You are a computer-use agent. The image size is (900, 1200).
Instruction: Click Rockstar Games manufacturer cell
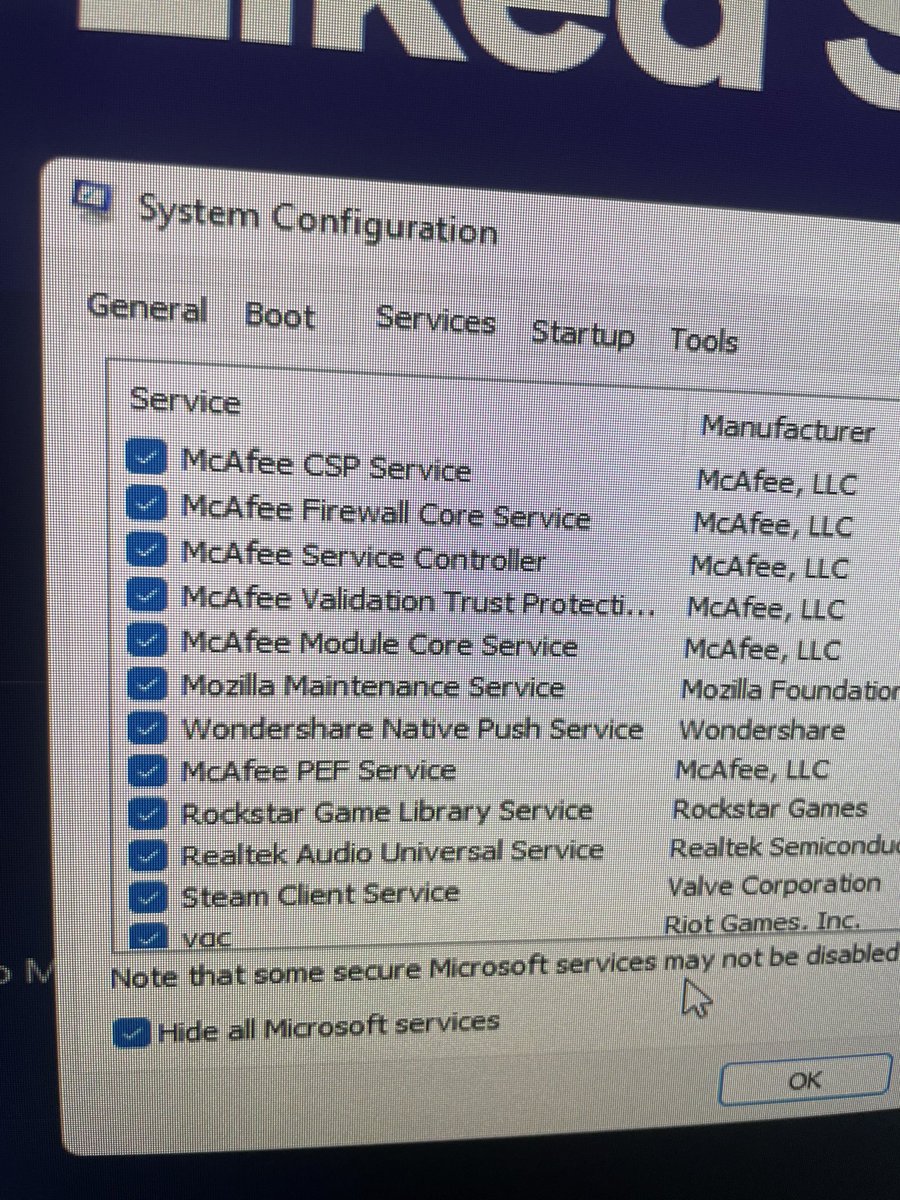point(769,808)
